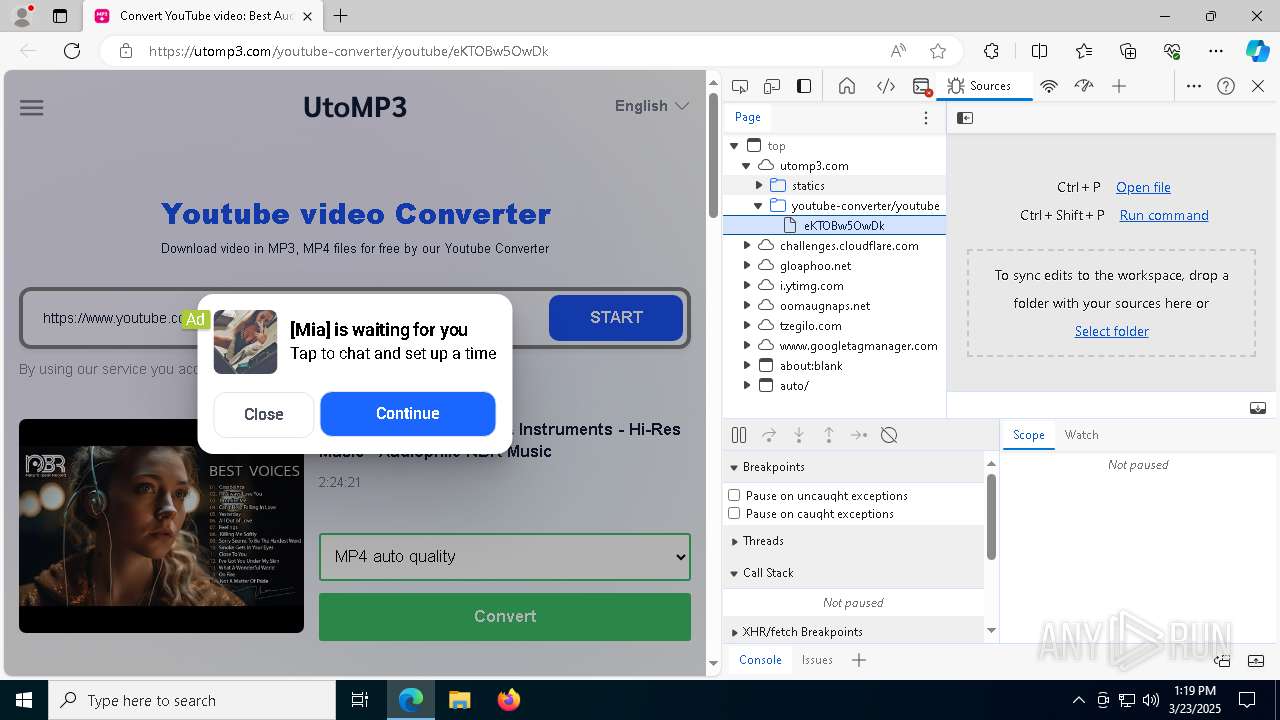Viewport: 1280px width, 720px height.
Task: Expand the statics folder
Action: tap(759, 186)
